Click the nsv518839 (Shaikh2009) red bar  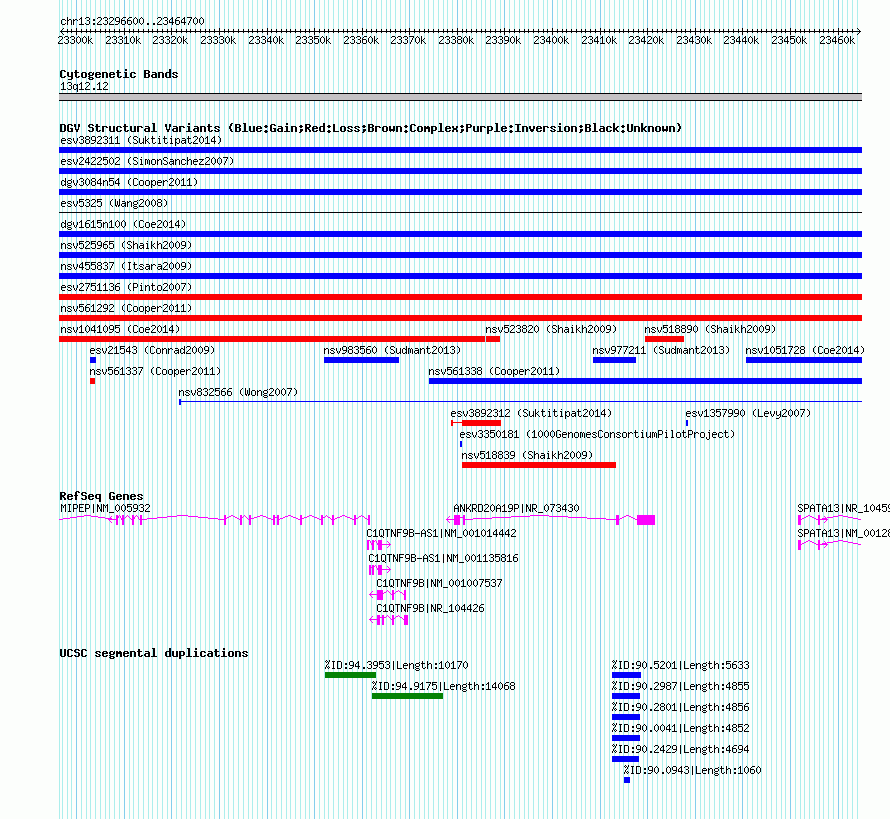coord(539,465)
